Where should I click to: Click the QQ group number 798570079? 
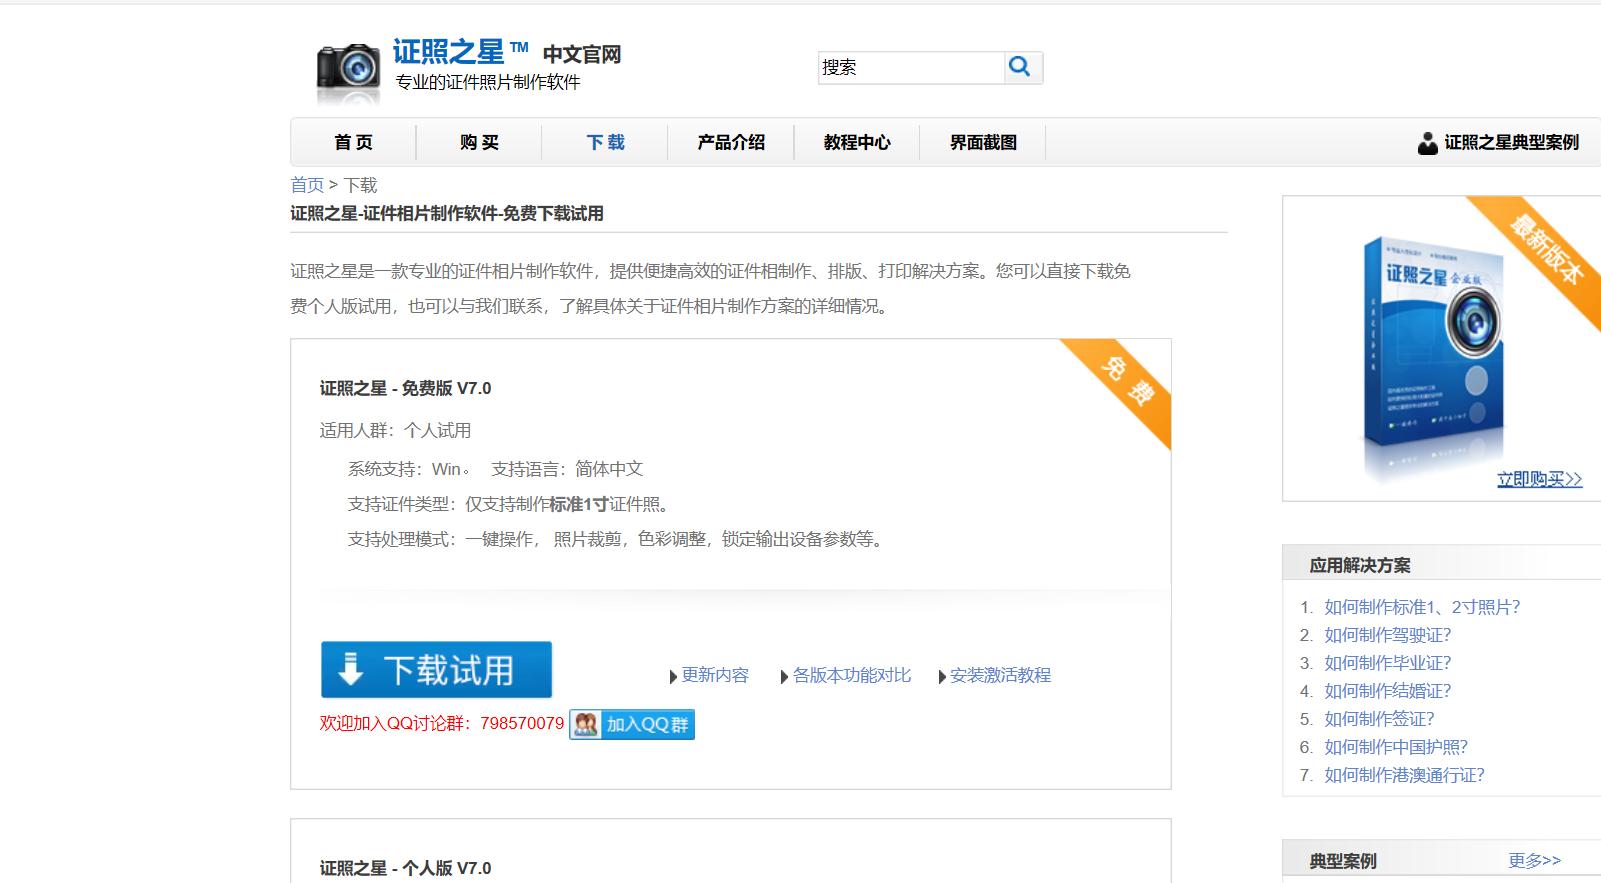522,723
